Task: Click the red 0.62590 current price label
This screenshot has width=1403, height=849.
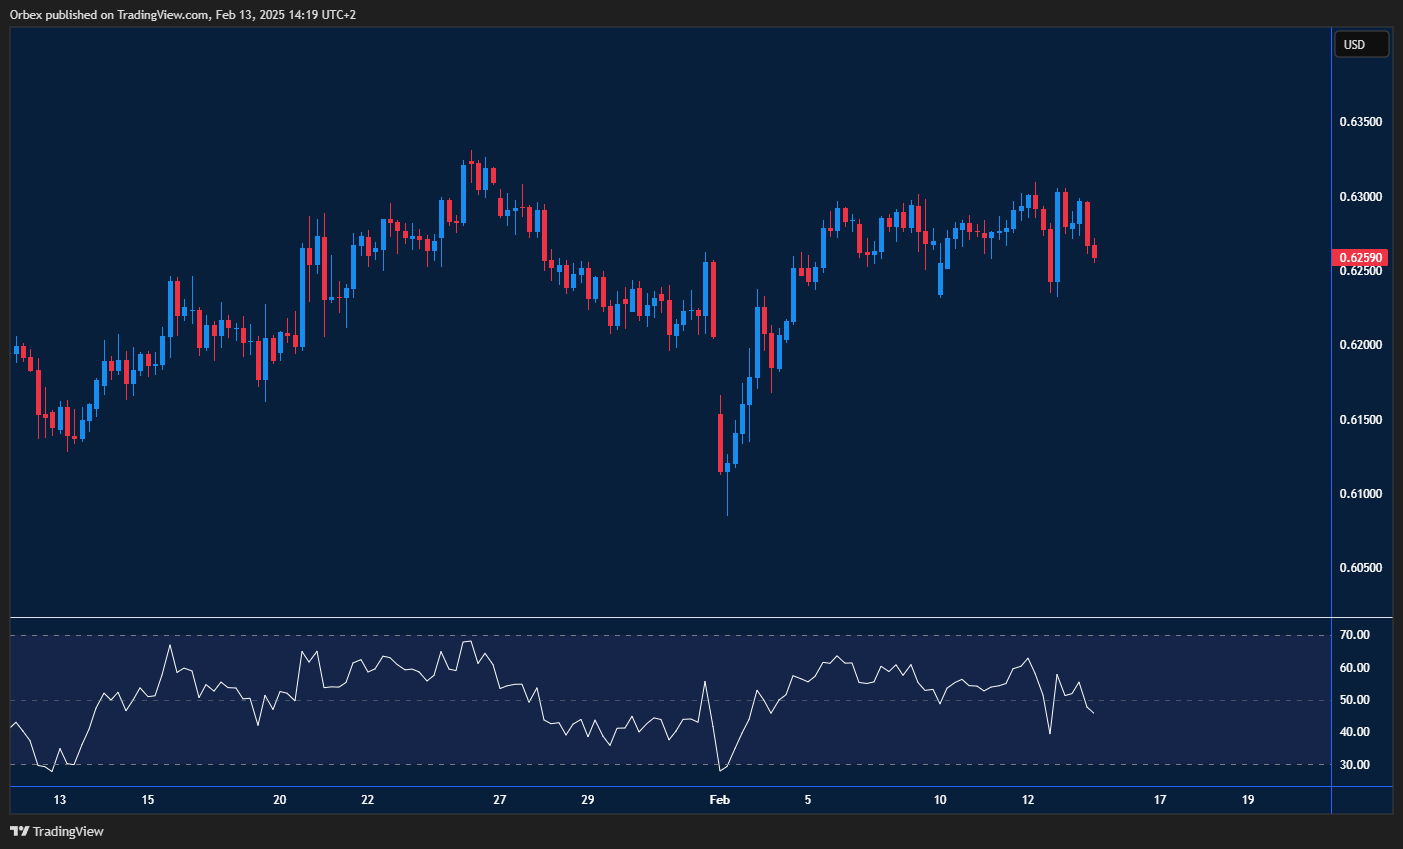Action: (x=1360, y=258)
